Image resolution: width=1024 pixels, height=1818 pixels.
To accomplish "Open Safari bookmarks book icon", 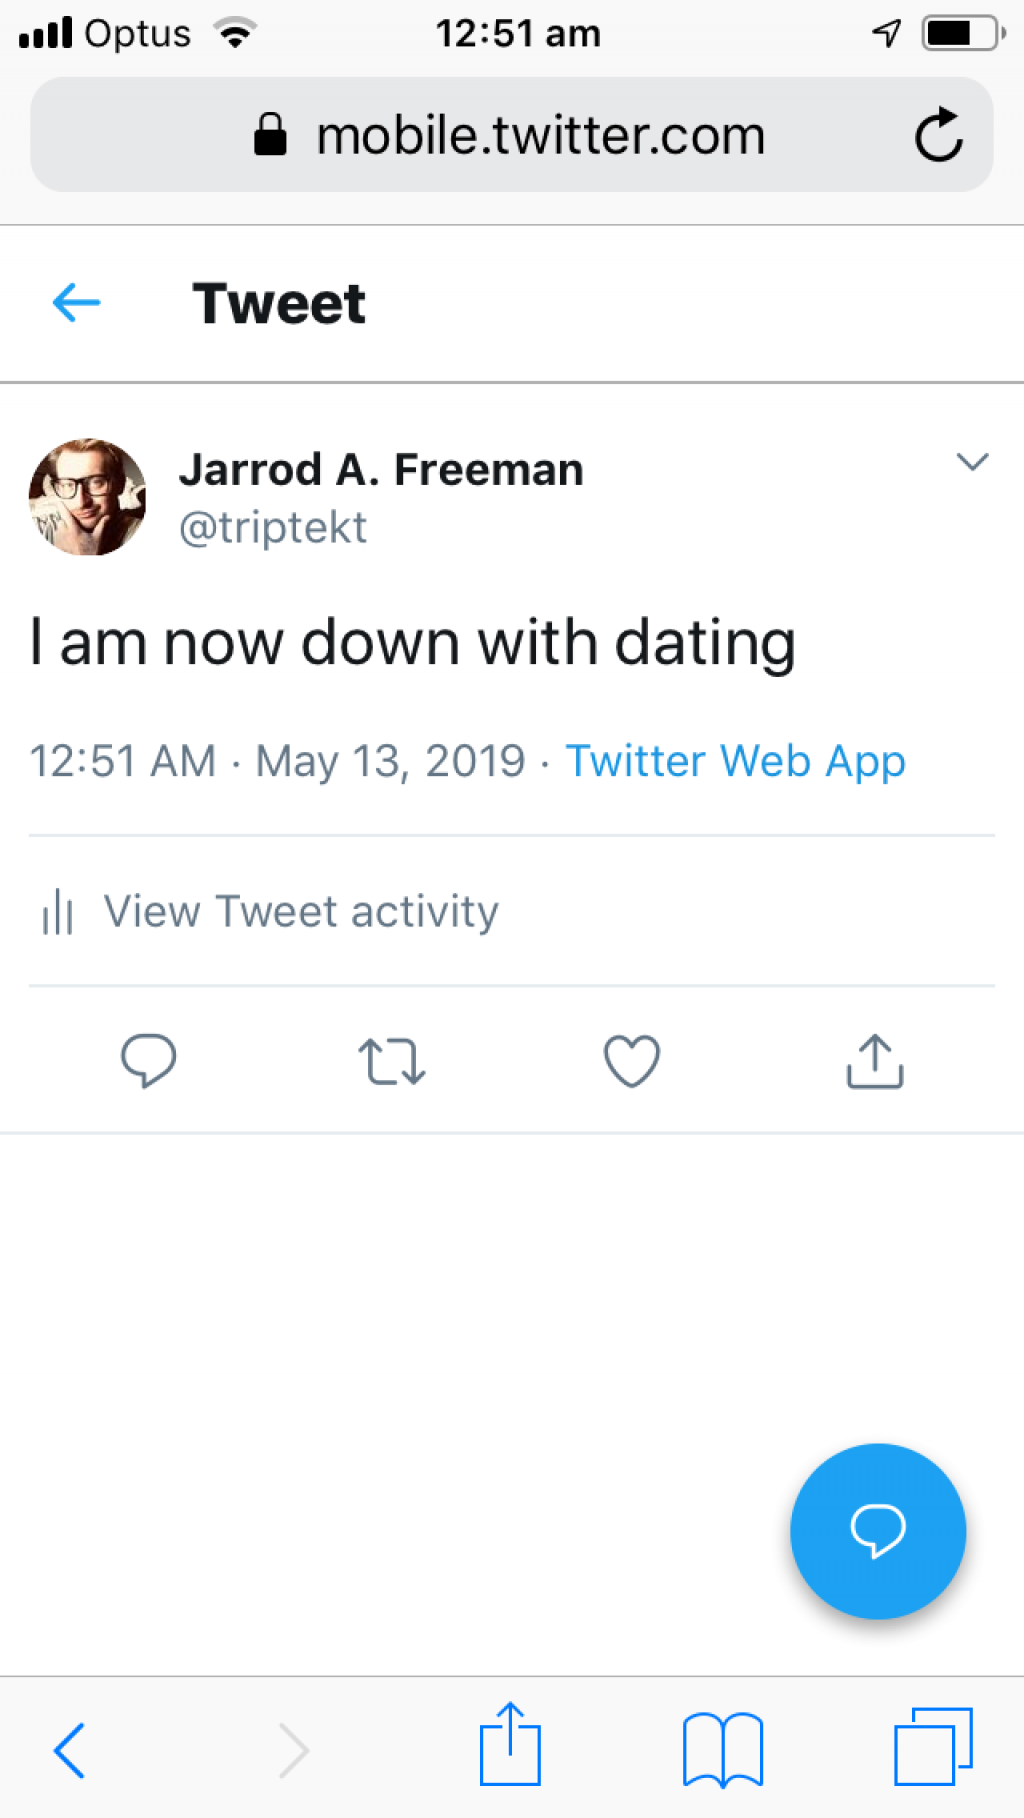I will pyautogui.click(x=723, y=1749).
